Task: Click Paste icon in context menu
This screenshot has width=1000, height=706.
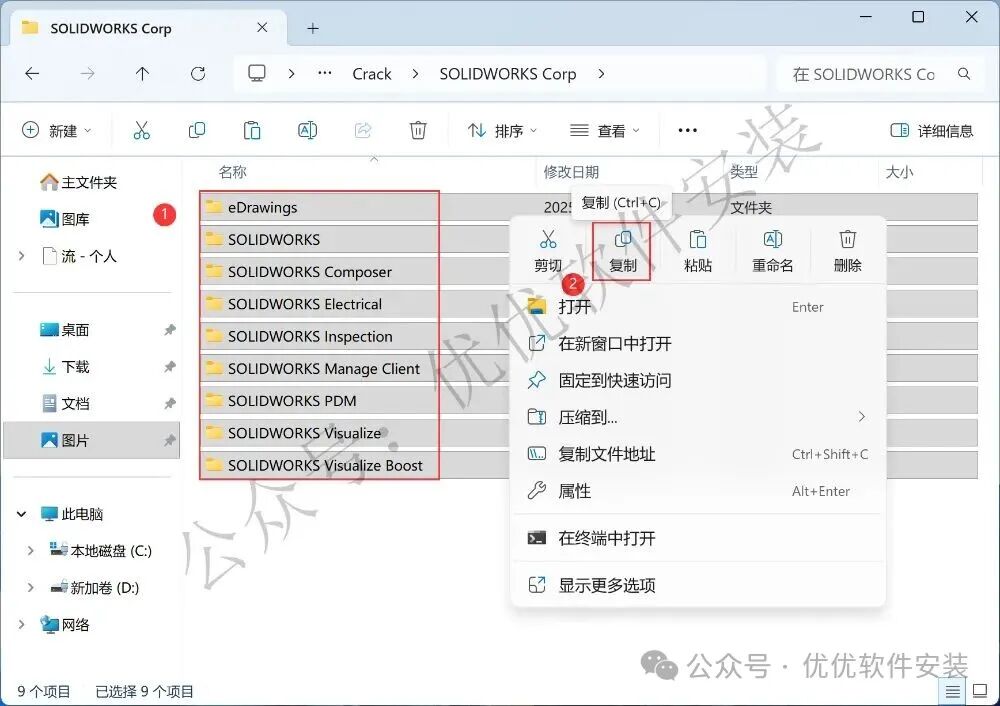Action: click(698, 240)
